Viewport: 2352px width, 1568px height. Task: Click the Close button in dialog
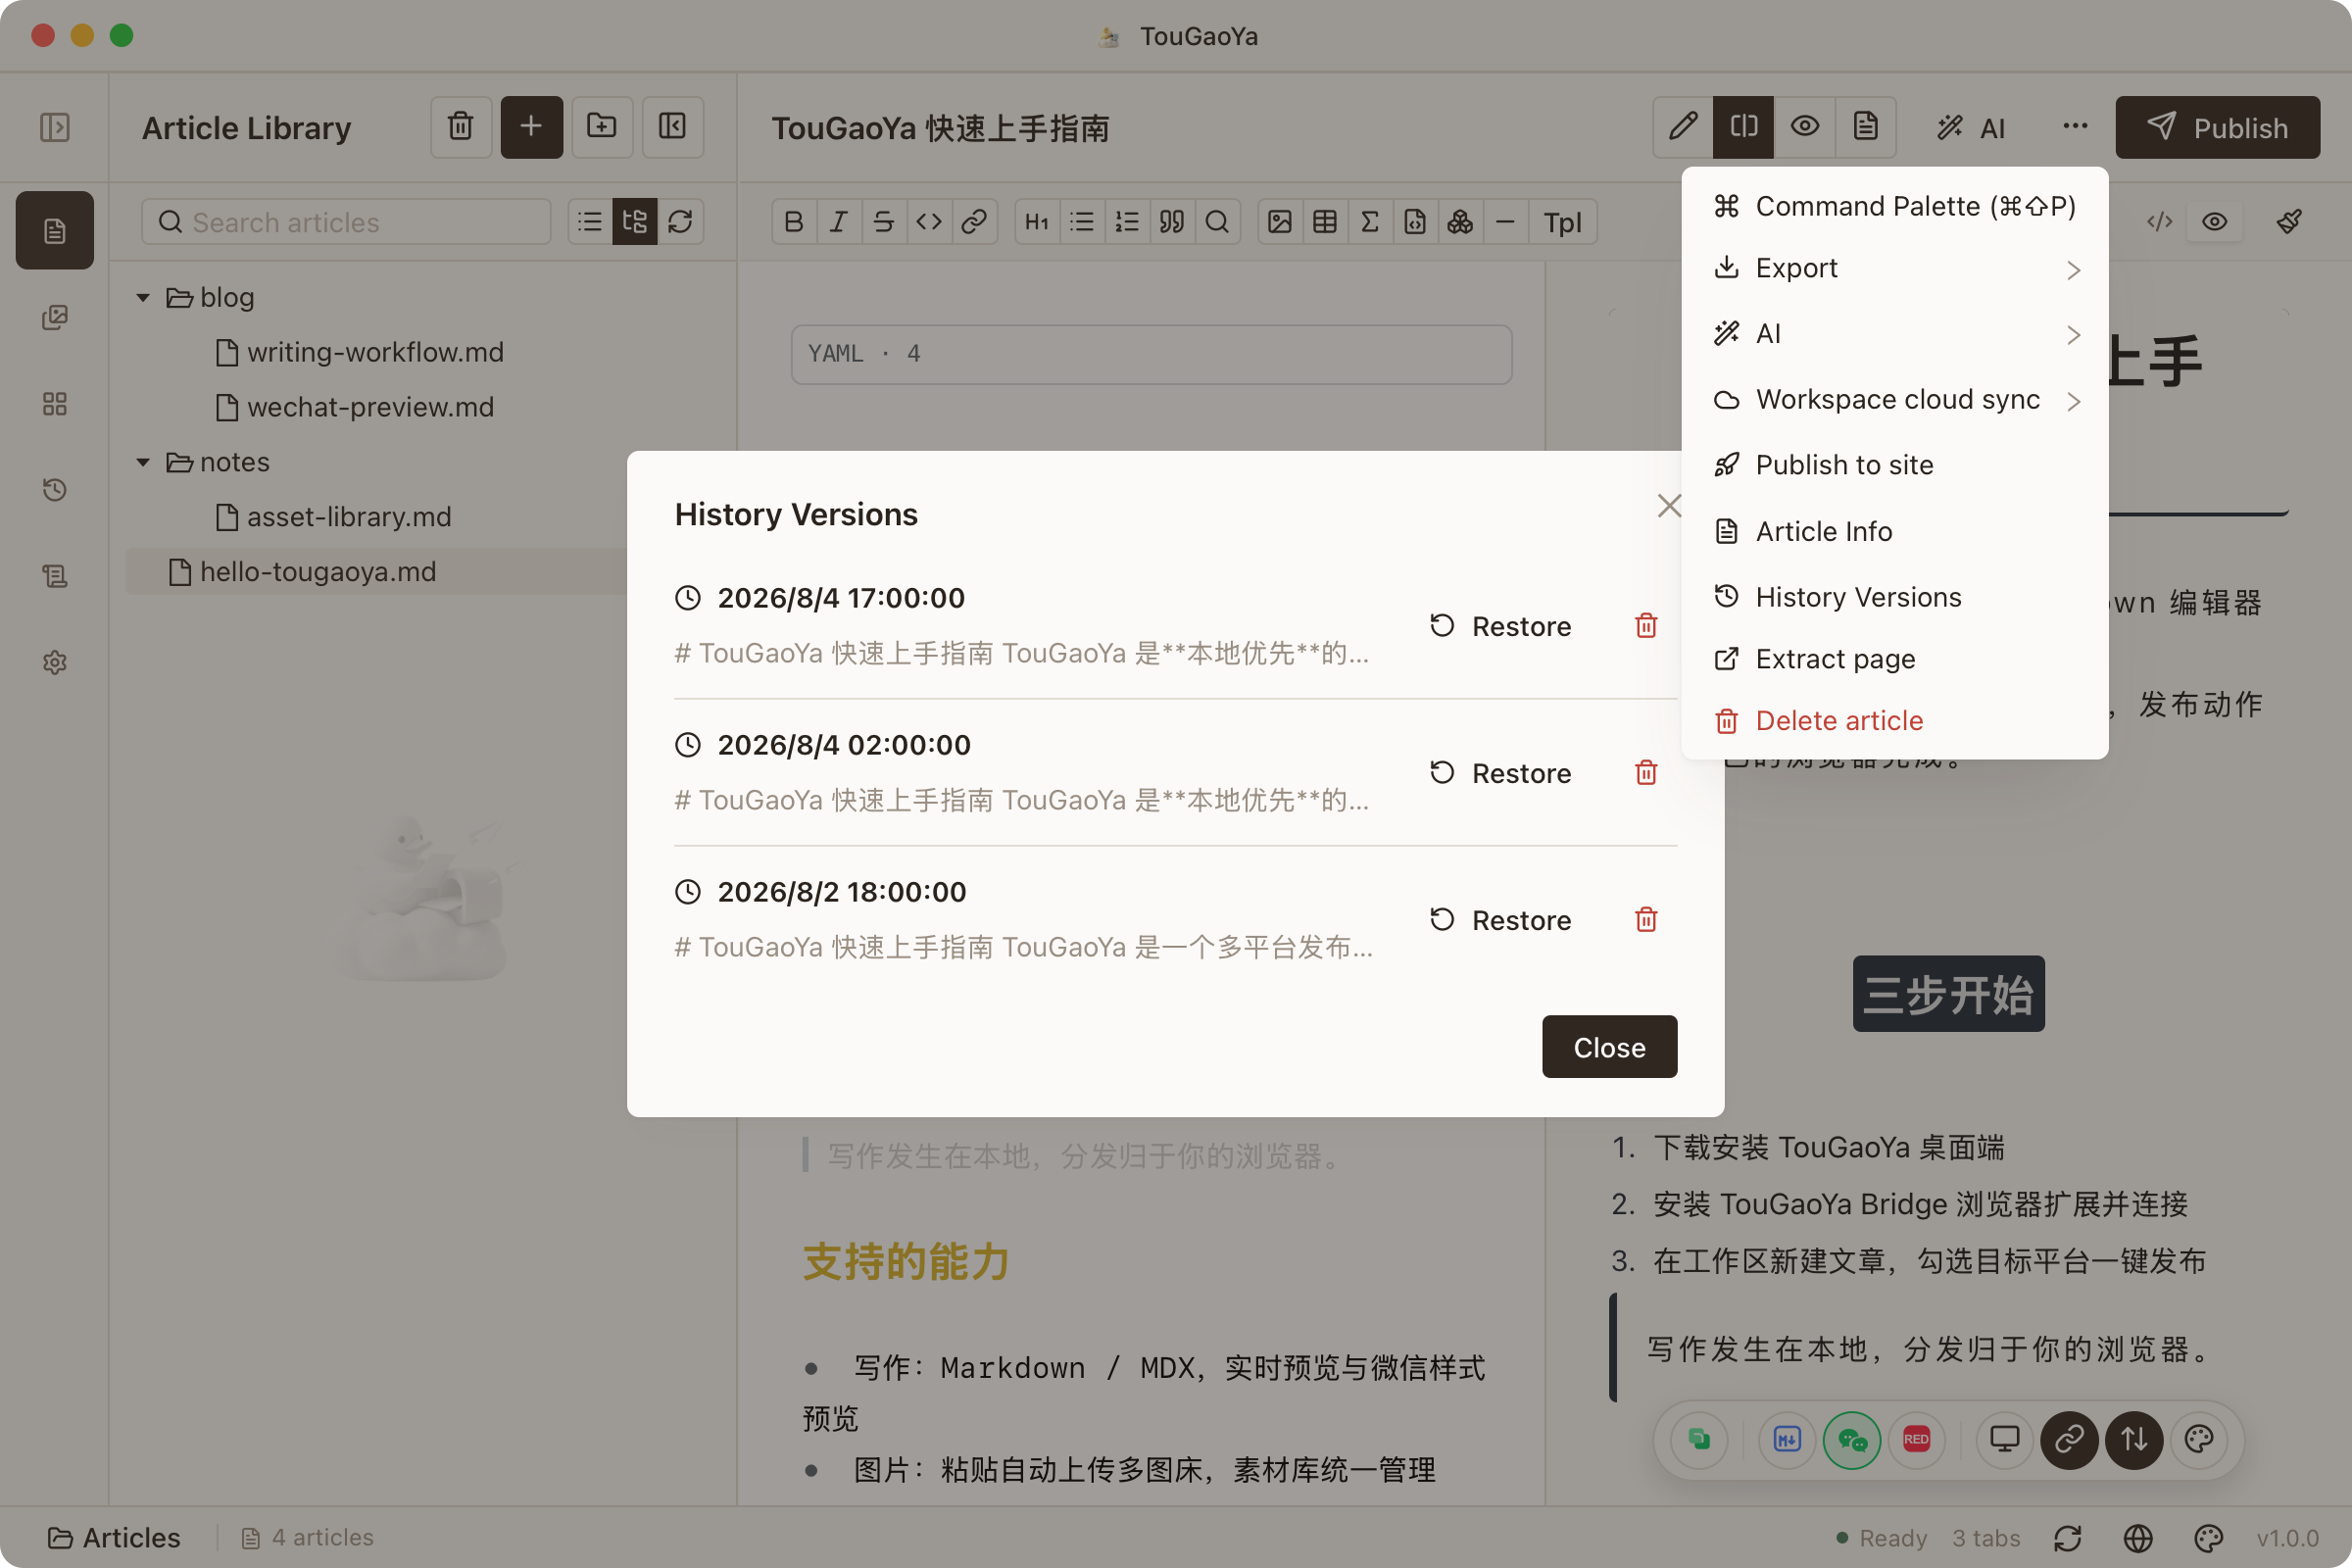1609,1047
